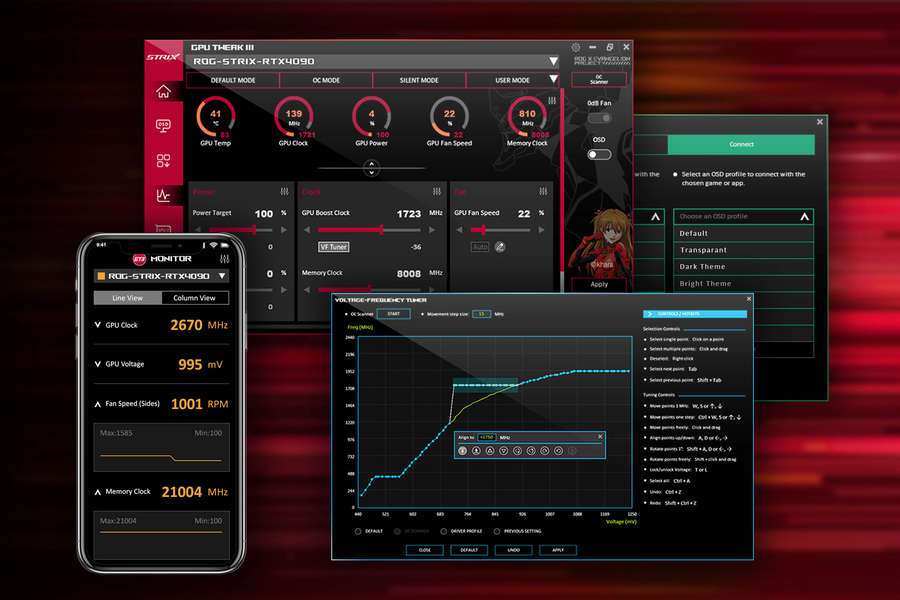Switch phone monitor to Line View

pyautogui.click(x=127, y=298)
